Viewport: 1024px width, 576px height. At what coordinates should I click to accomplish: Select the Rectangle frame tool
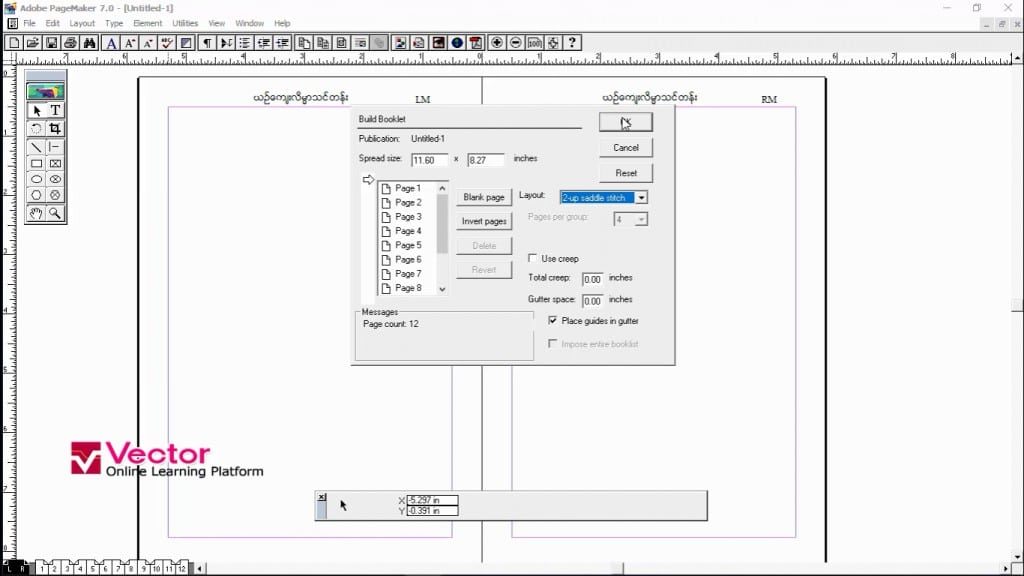pos(56,164)
